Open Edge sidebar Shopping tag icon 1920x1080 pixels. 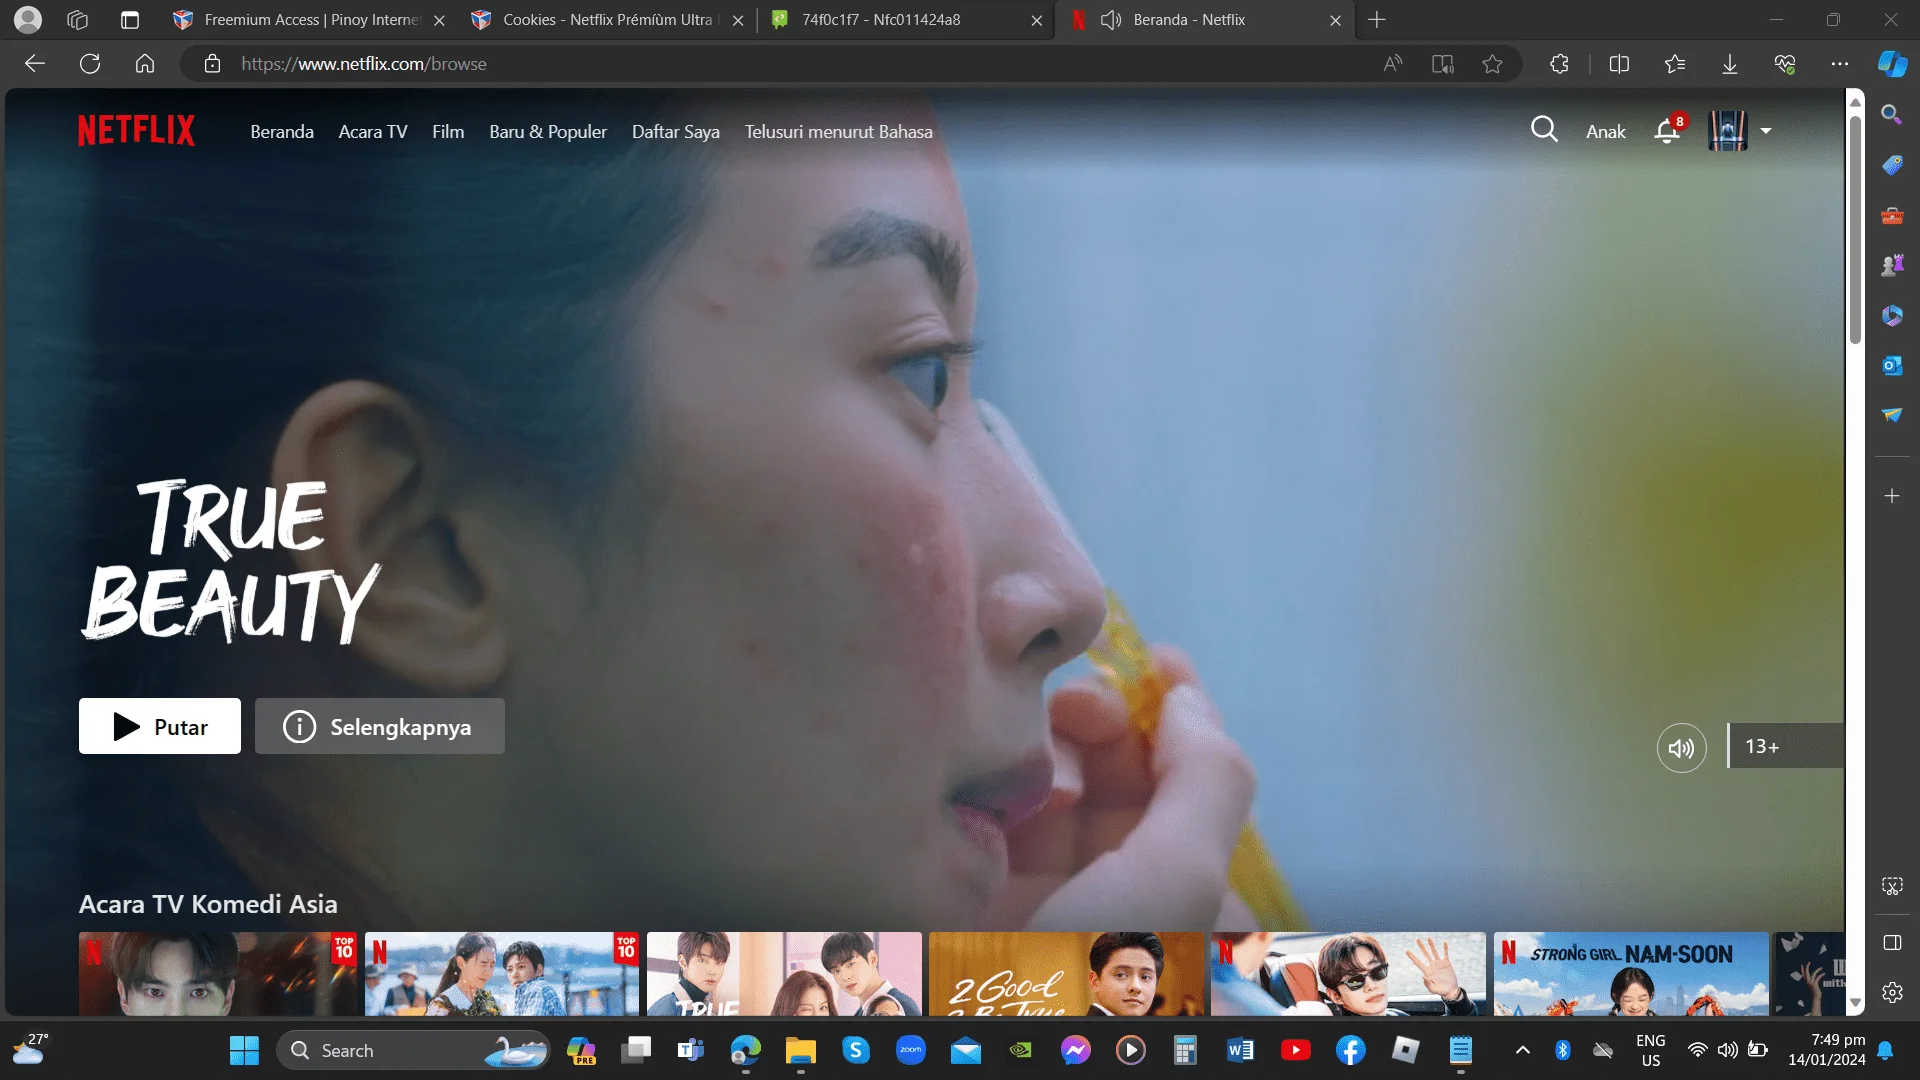(1892, 165)
